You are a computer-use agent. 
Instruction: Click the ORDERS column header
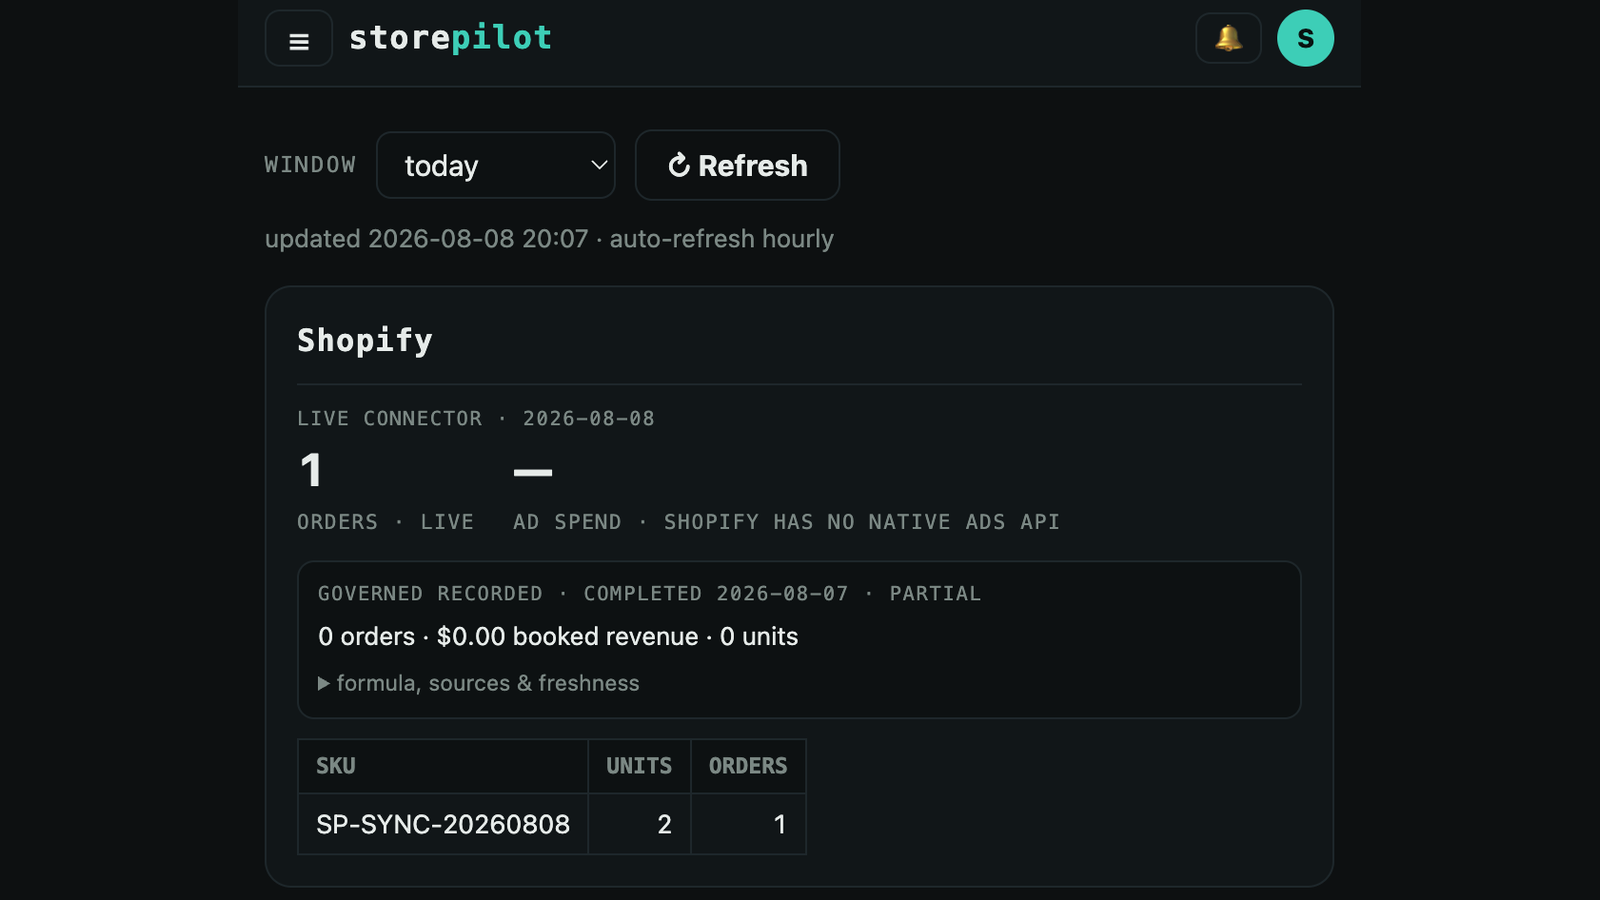pyautogui.click(x=748, y=766)
